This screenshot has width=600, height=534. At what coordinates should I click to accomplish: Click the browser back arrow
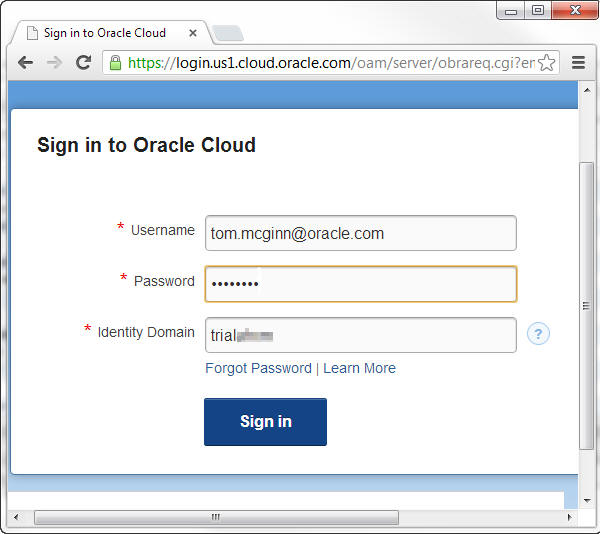(25, 62)
